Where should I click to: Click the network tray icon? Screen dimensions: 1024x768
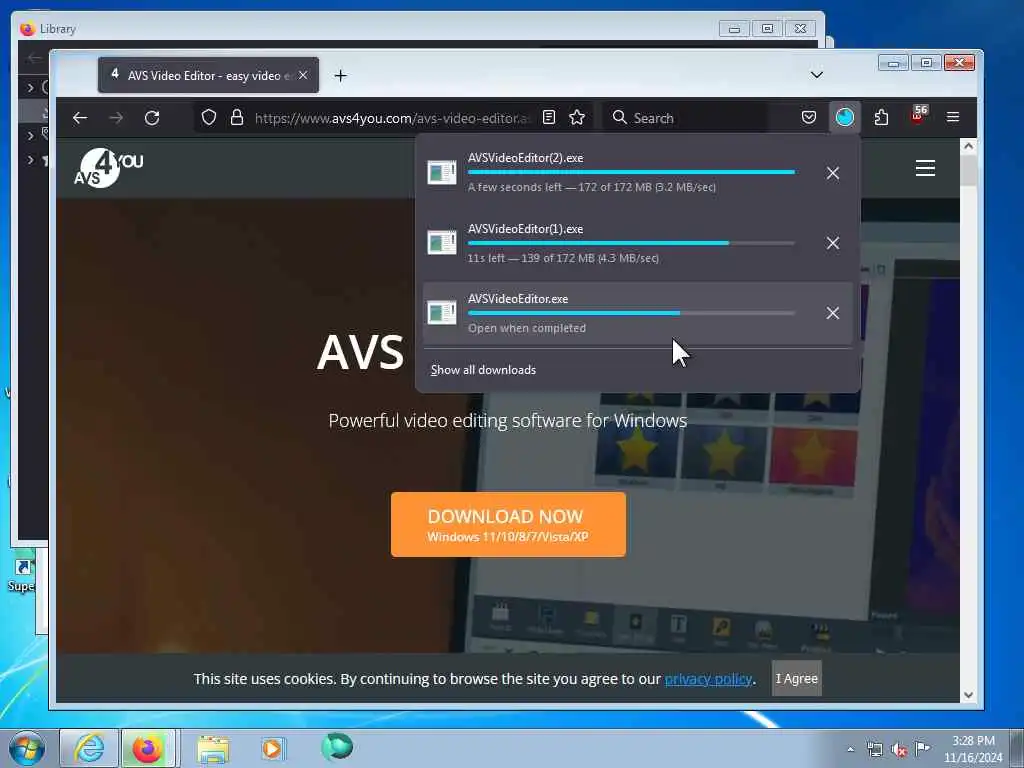(874, 749)
